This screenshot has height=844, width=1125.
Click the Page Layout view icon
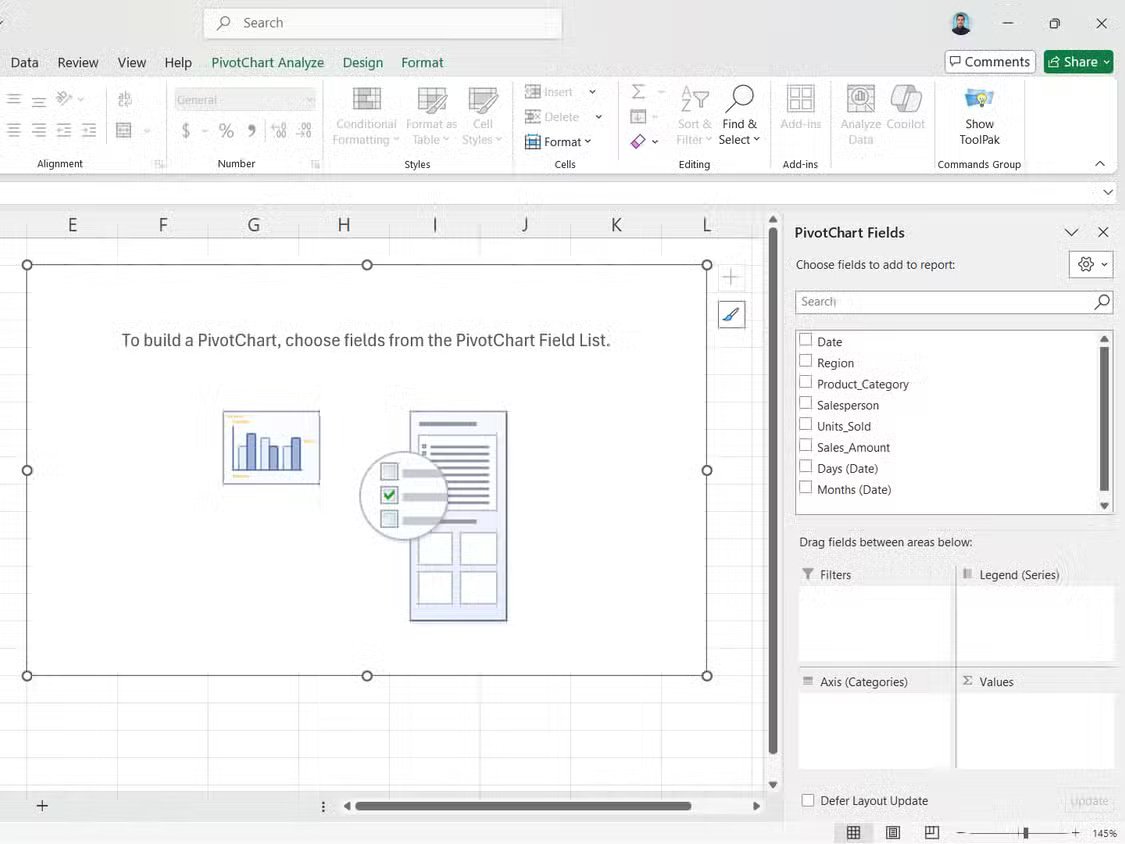(x=892, y=832)
